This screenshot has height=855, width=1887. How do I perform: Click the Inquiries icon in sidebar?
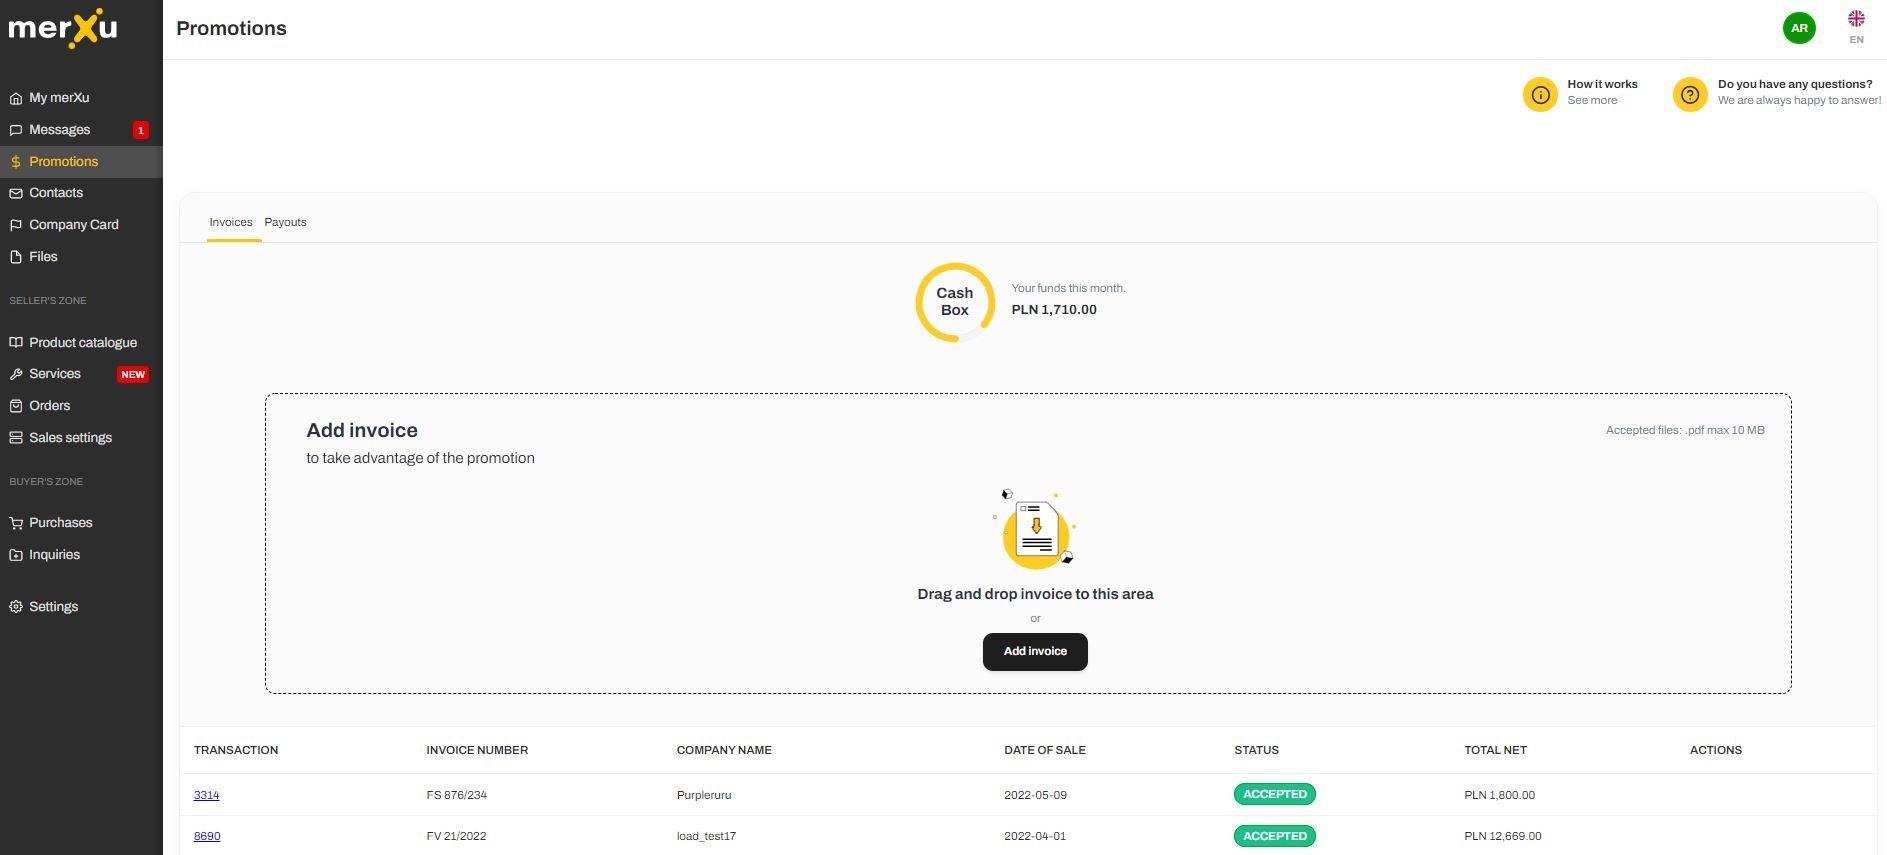click(16, 555)
